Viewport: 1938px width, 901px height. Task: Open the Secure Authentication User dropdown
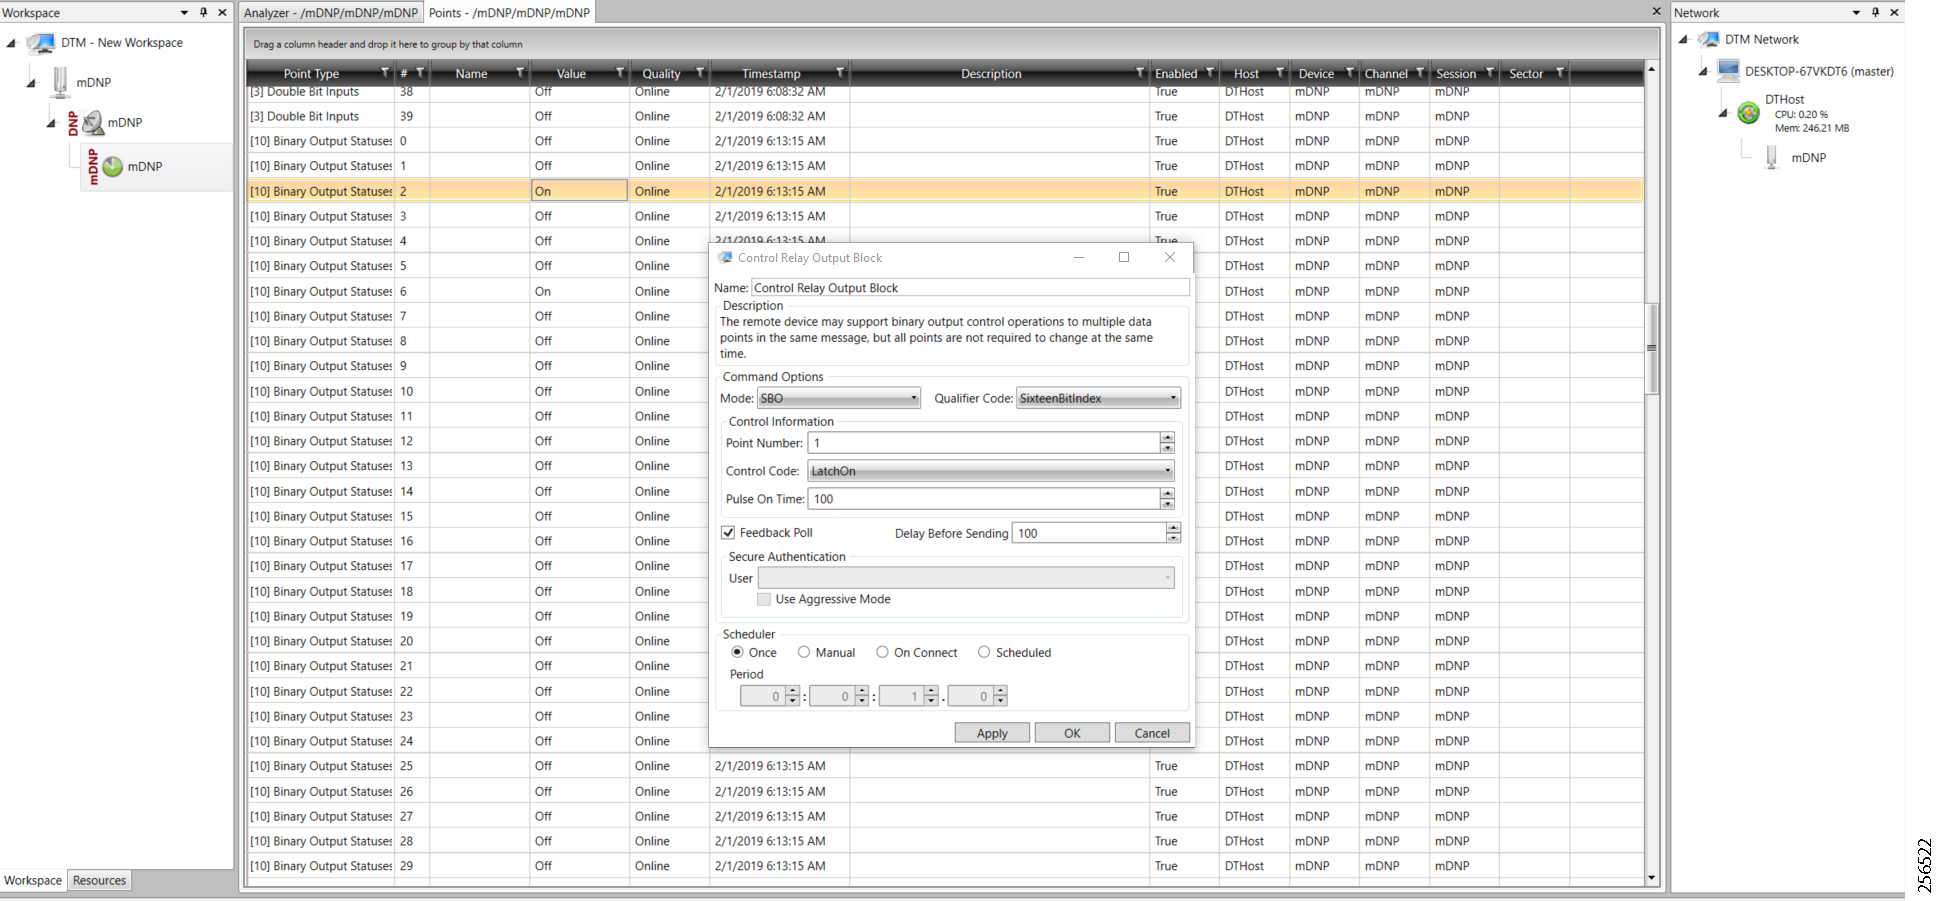click(966, 578)
